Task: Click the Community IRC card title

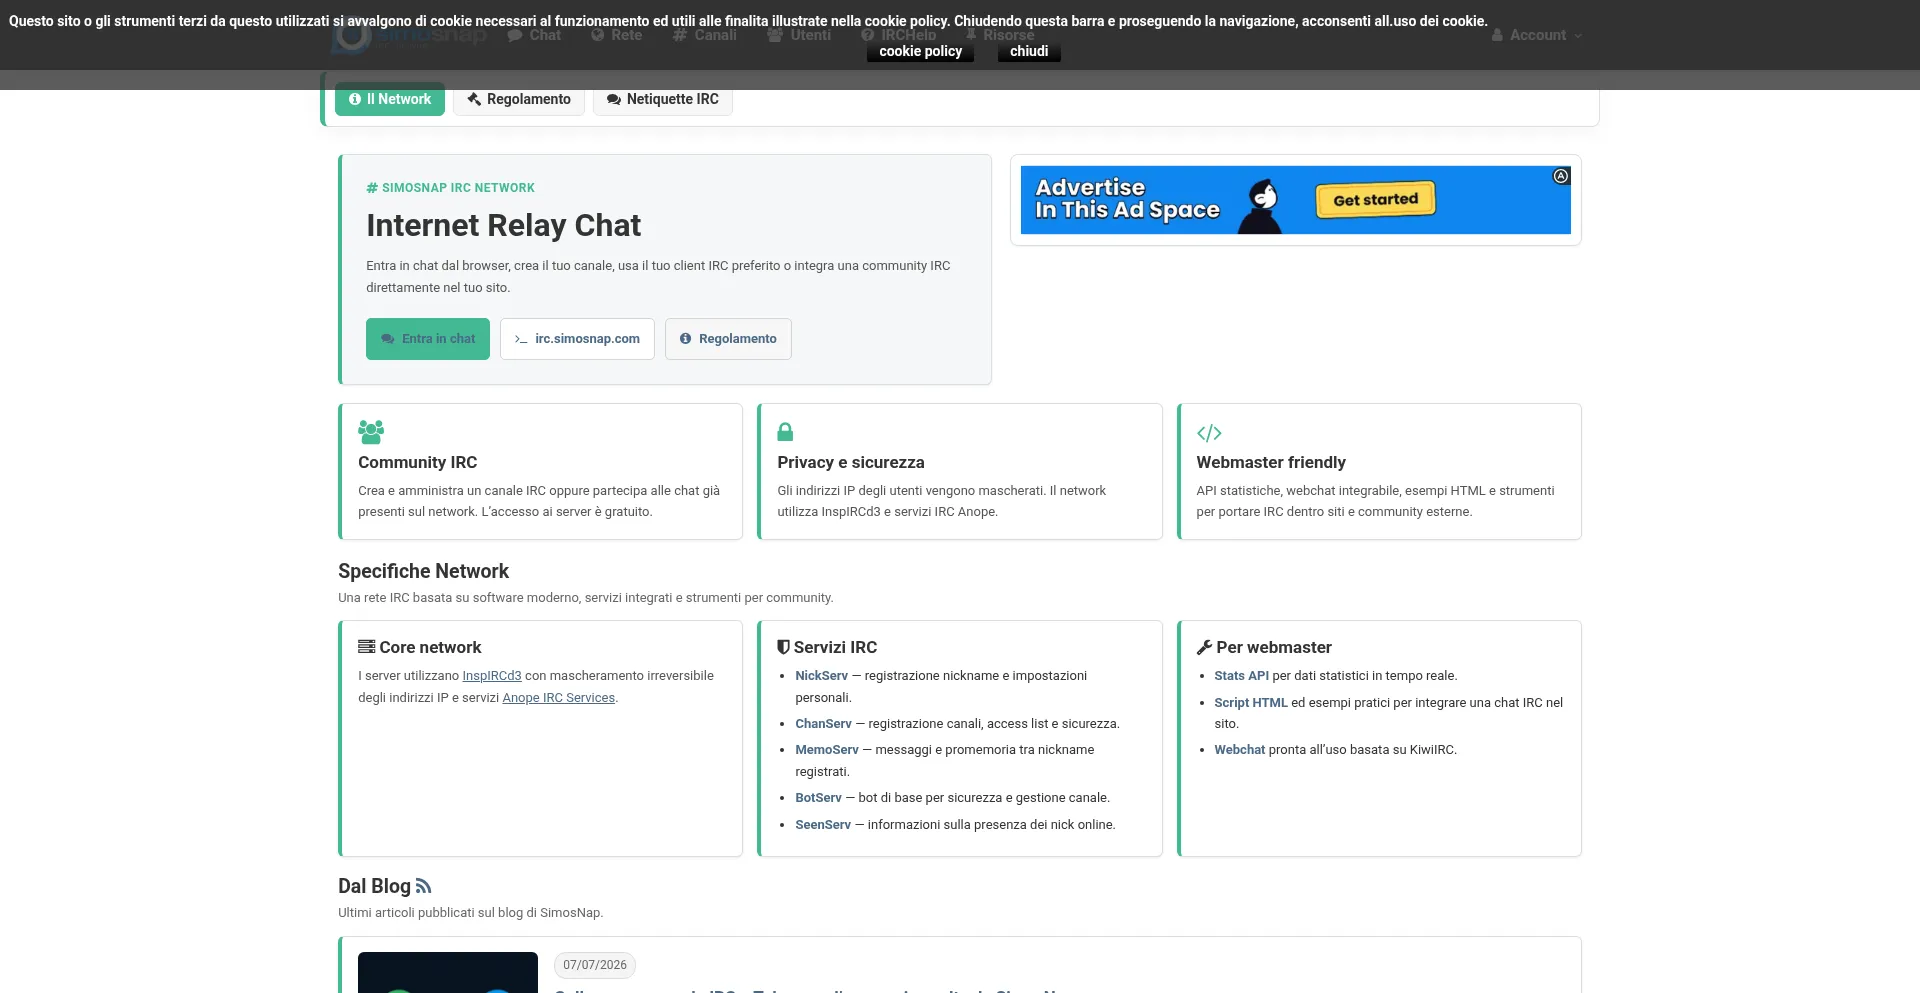Action: click(418, 462)
